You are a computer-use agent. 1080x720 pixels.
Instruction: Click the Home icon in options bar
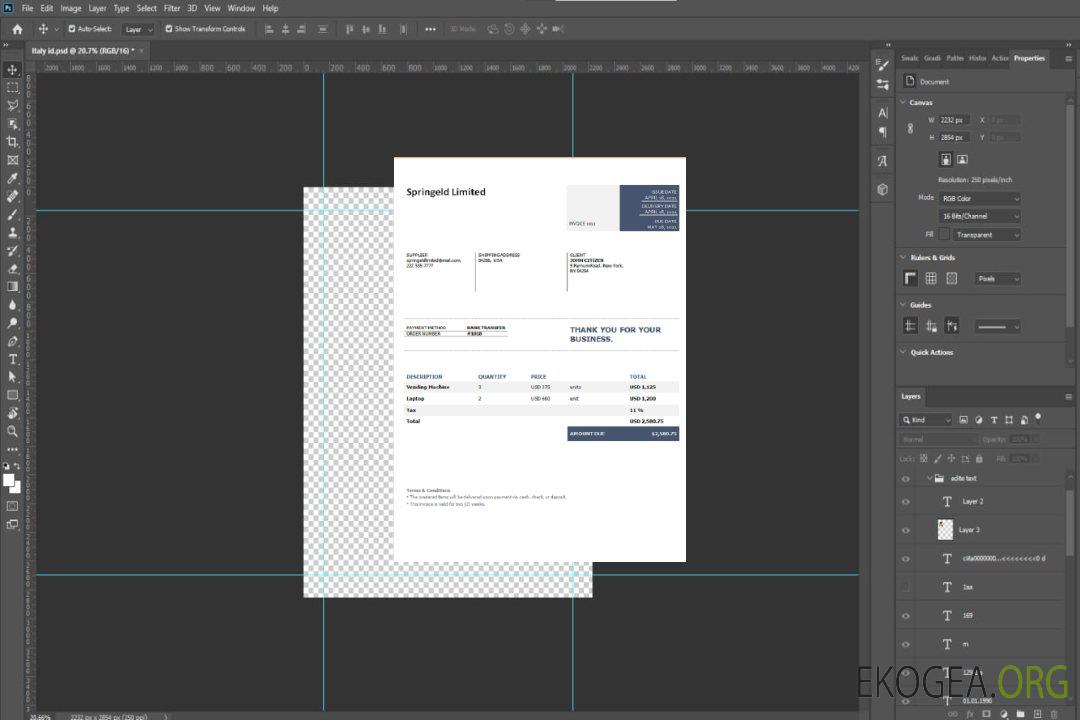(17, 29)
